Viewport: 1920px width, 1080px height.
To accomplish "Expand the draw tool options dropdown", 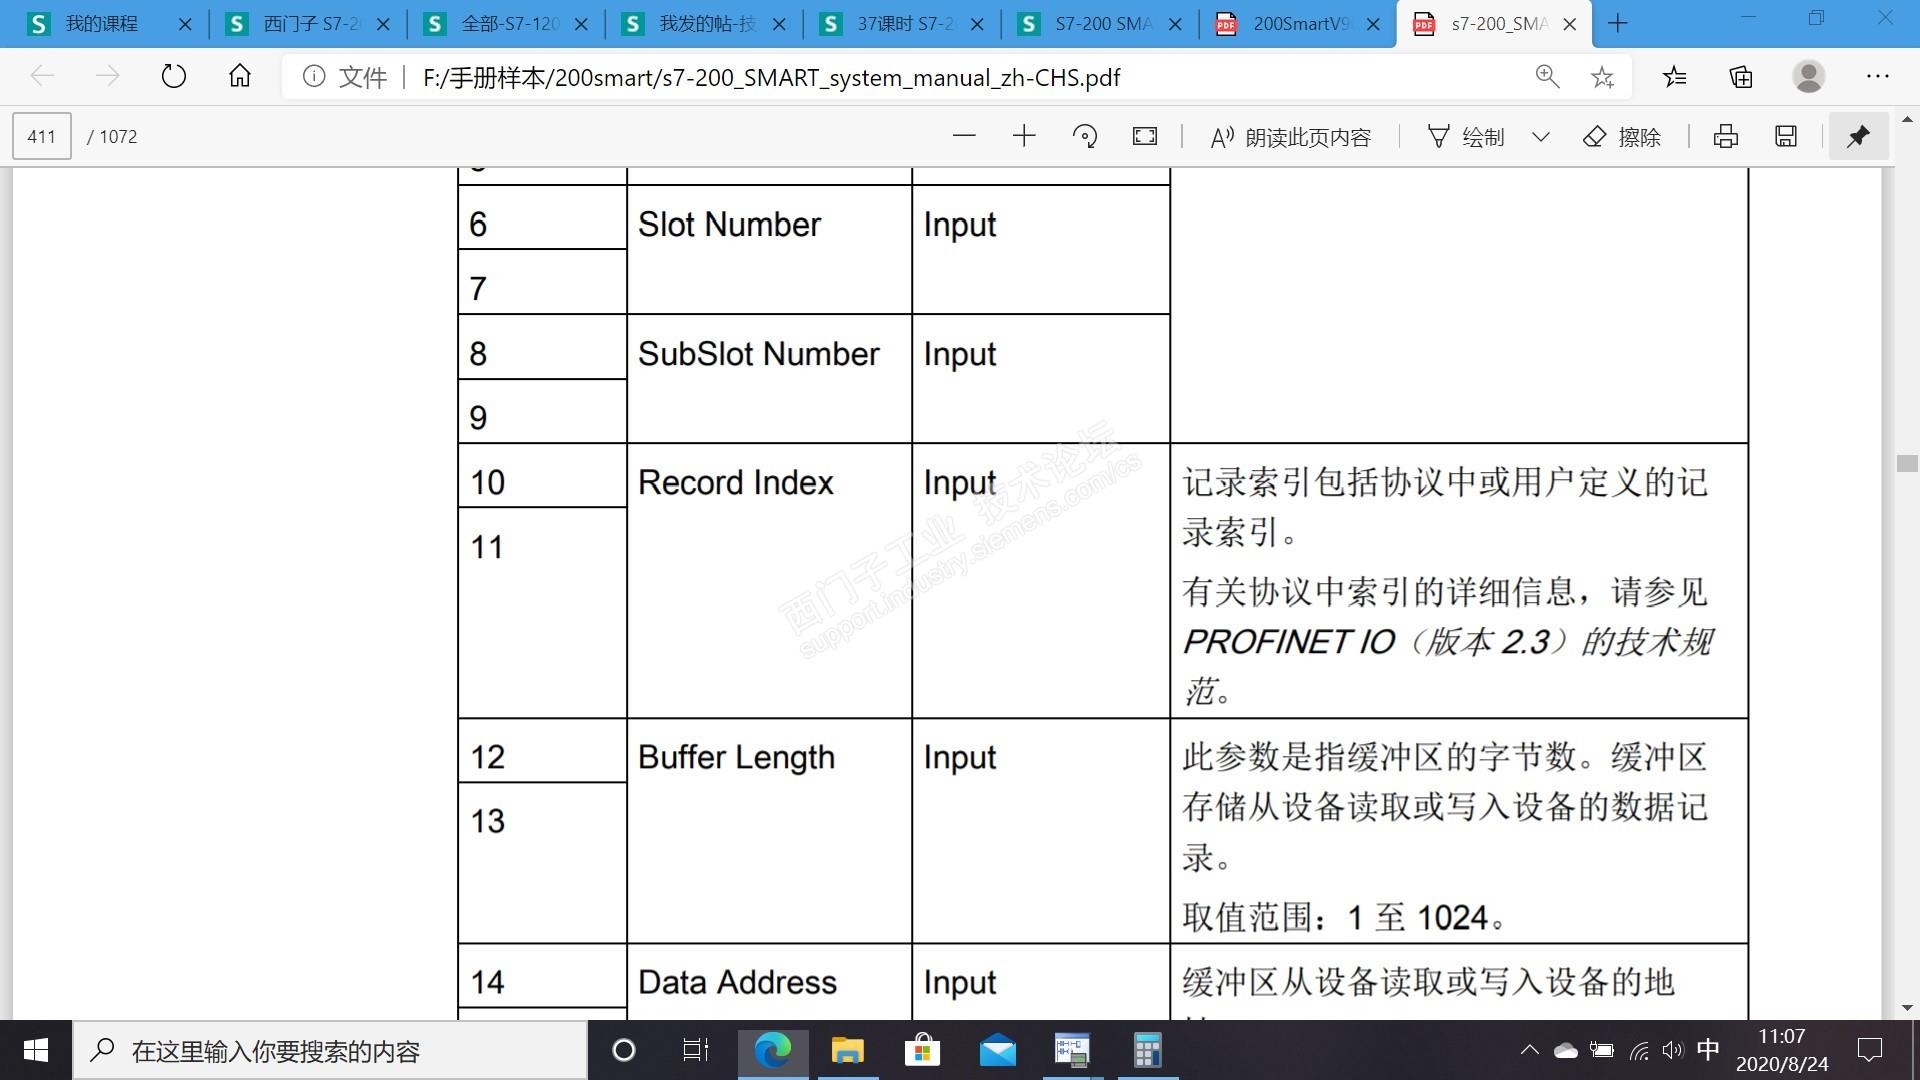I will coord(1541,137).
